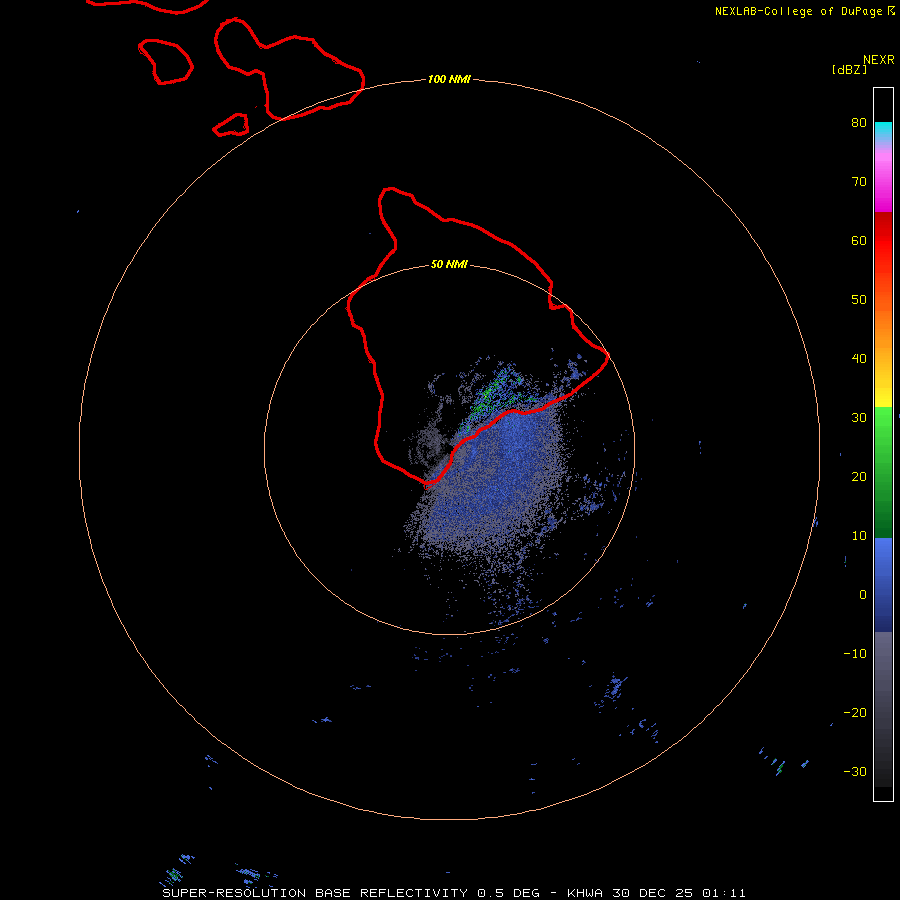
Task: Click the 50 NMI range ring label
Action: coord(449,265)
